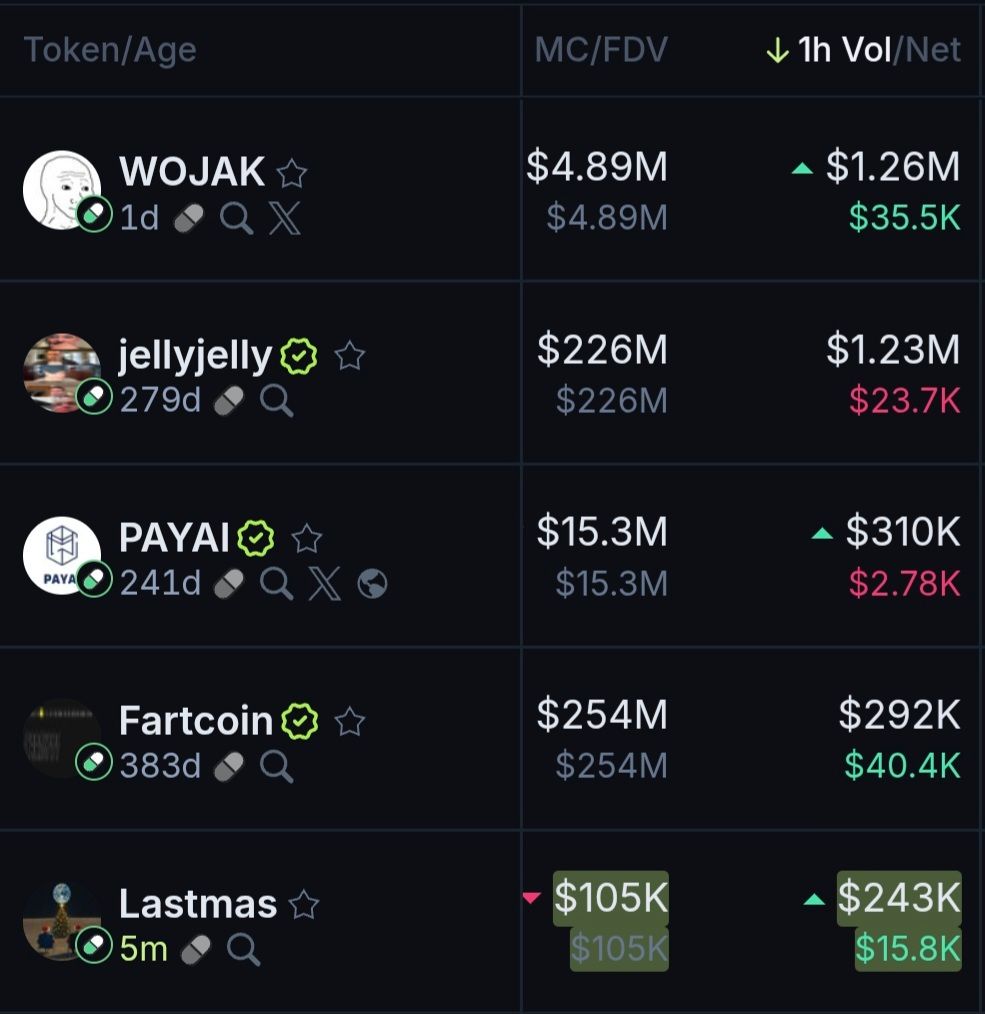Click the pill icon next to Fartcoin age
985x1014 pixels.
point(229,767)
